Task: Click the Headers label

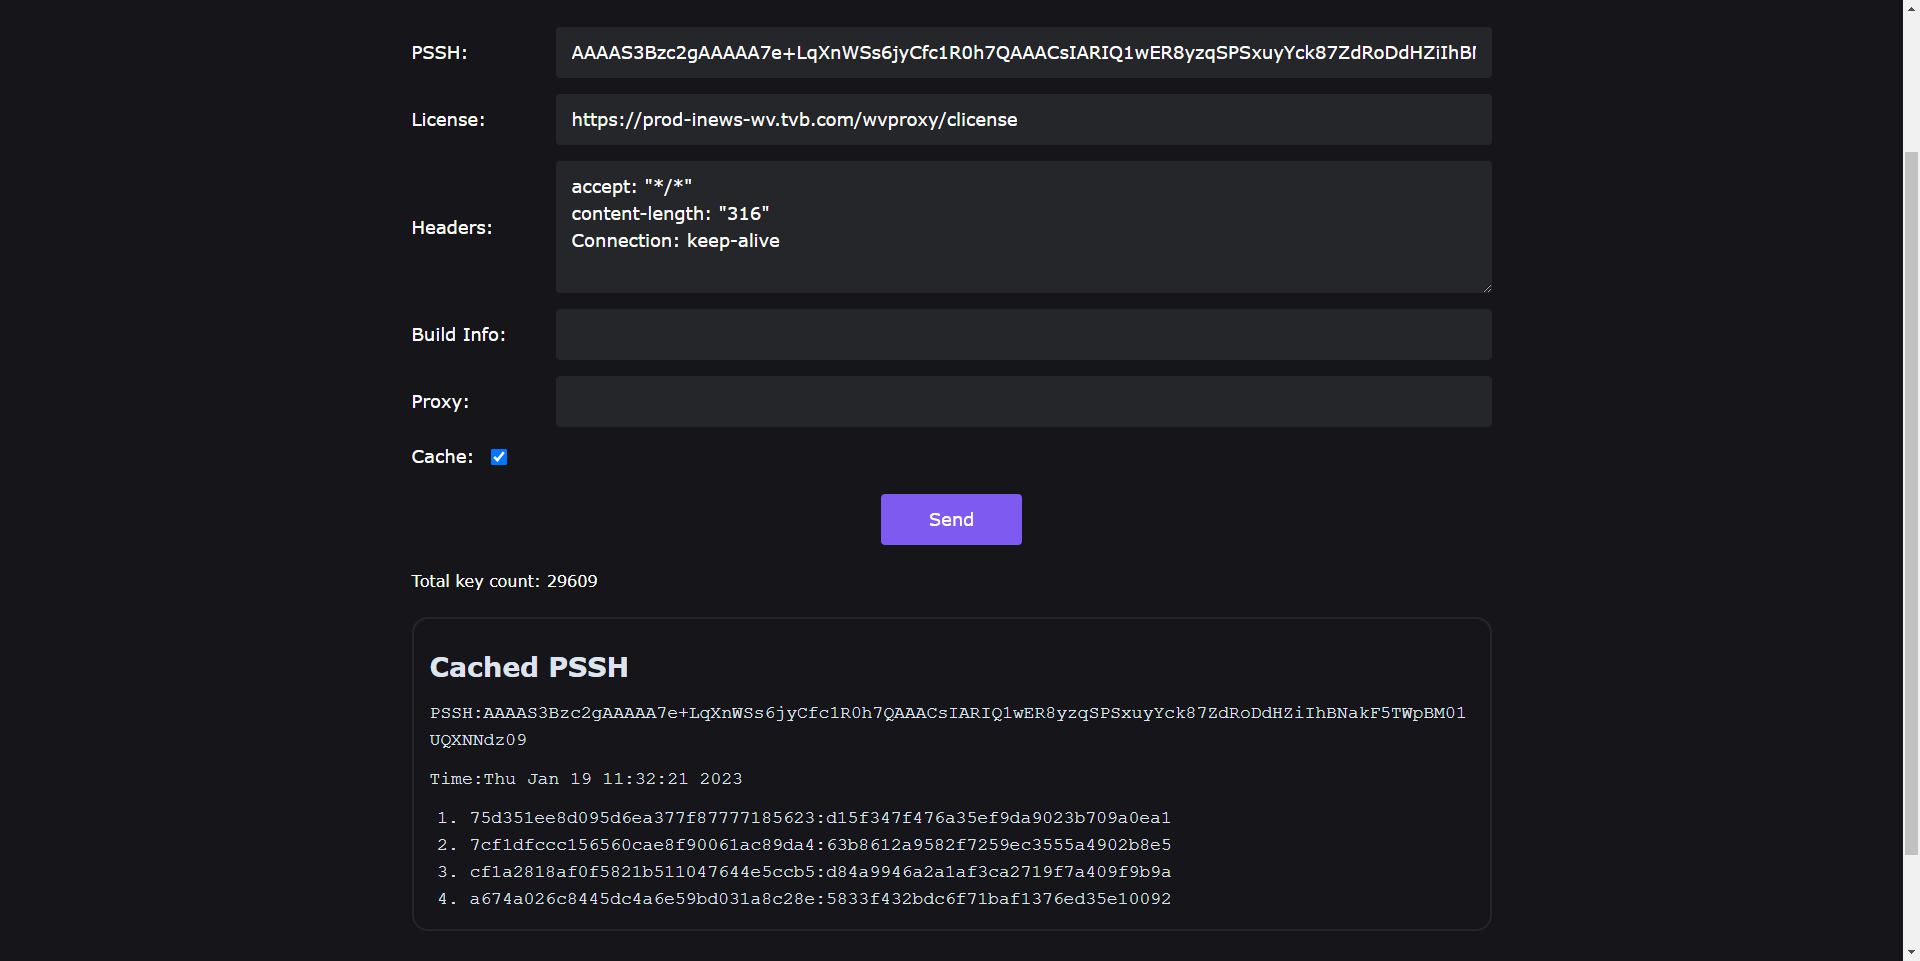Action: (452, 228)
